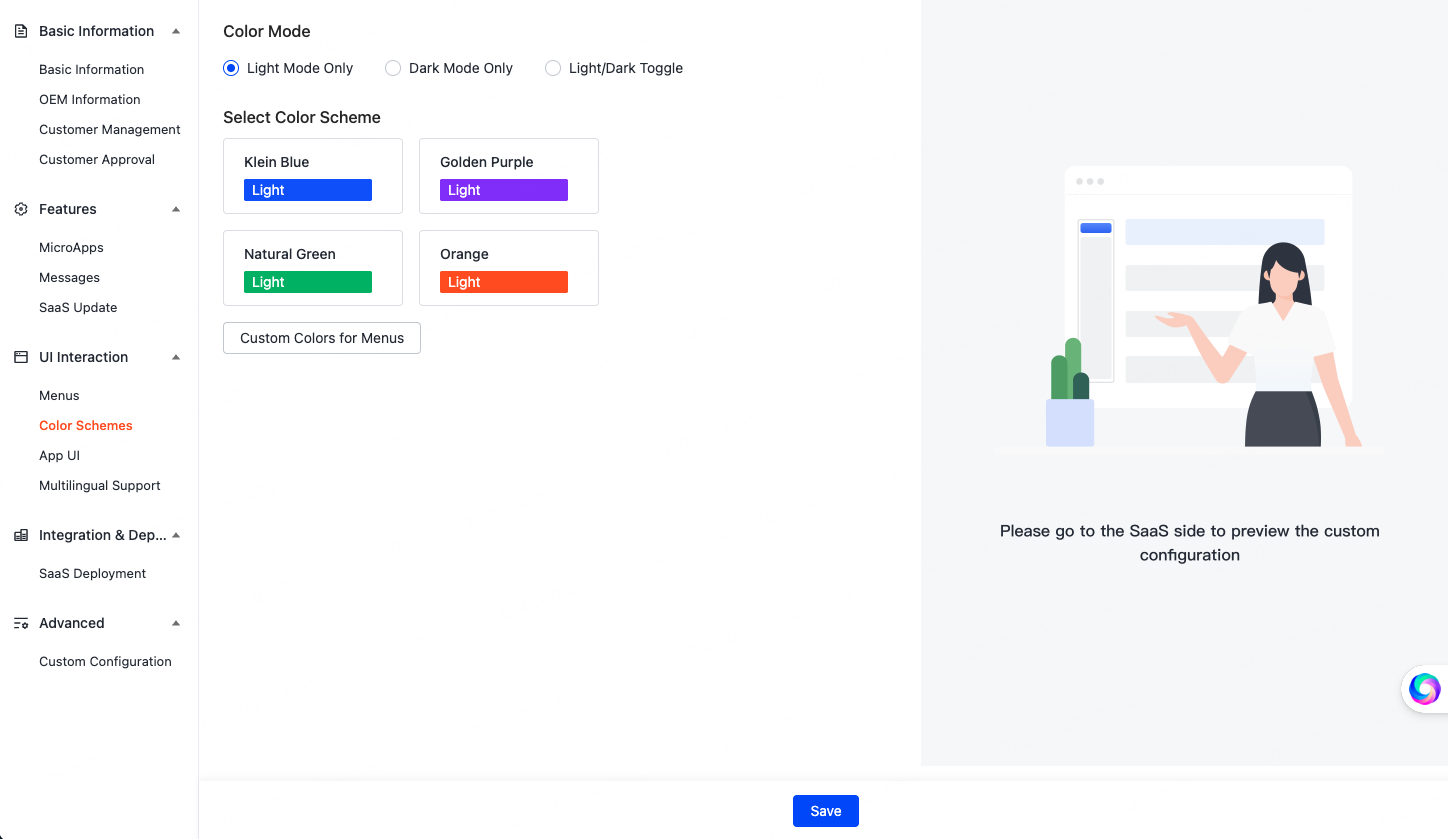Screen dimensions: 1448x839
Task: Open the colorful floating assistant icon
Action: coord(1424,688)
